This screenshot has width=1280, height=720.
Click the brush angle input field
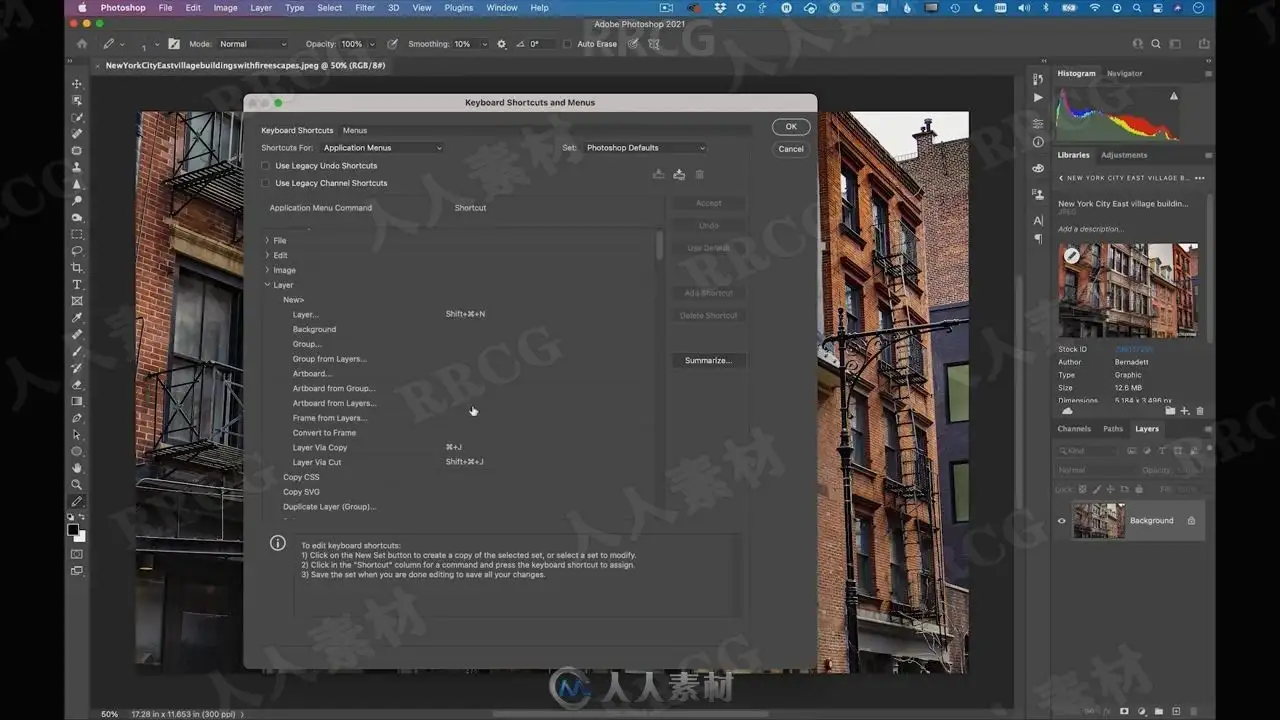(541, 44)
